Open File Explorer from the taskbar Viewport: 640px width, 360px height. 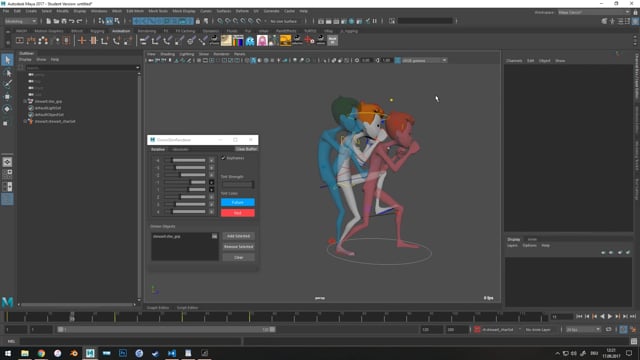tap(25, 353)
